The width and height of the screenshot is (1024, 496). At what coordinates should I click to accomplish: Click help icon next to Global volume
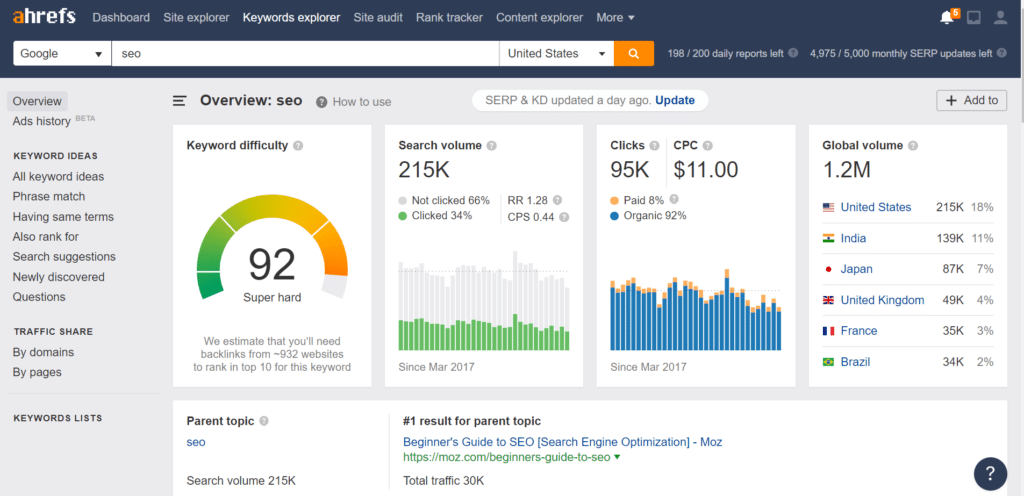(913, 146)
